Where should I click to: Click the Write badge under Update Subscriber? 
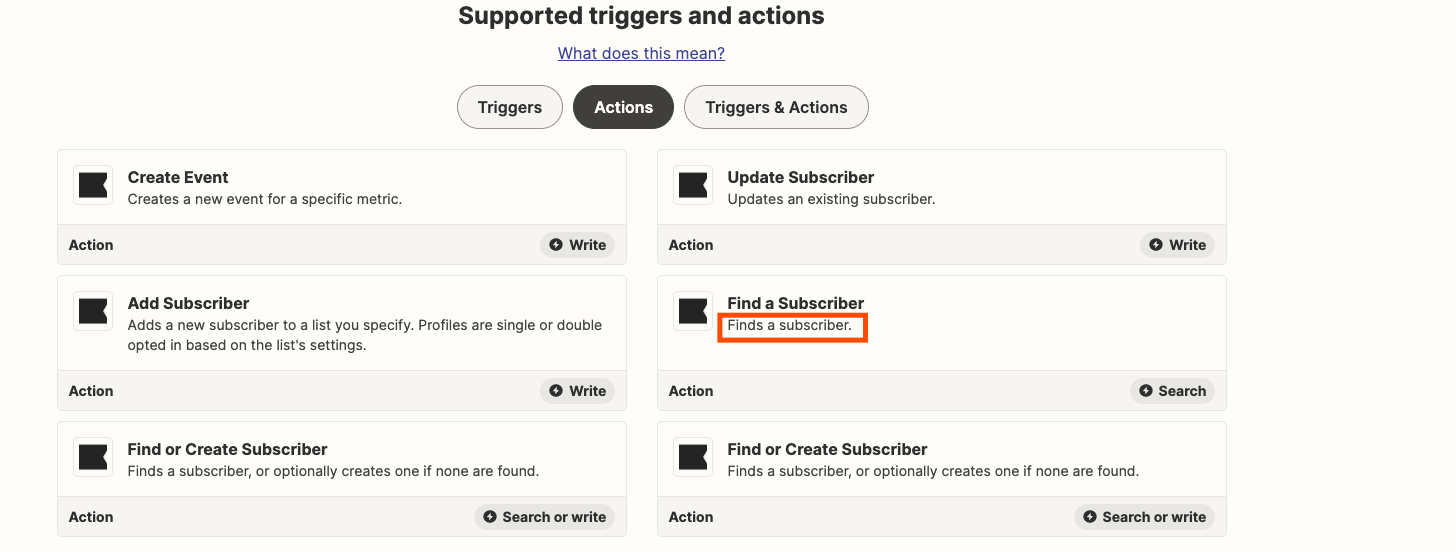[1177, 245]
